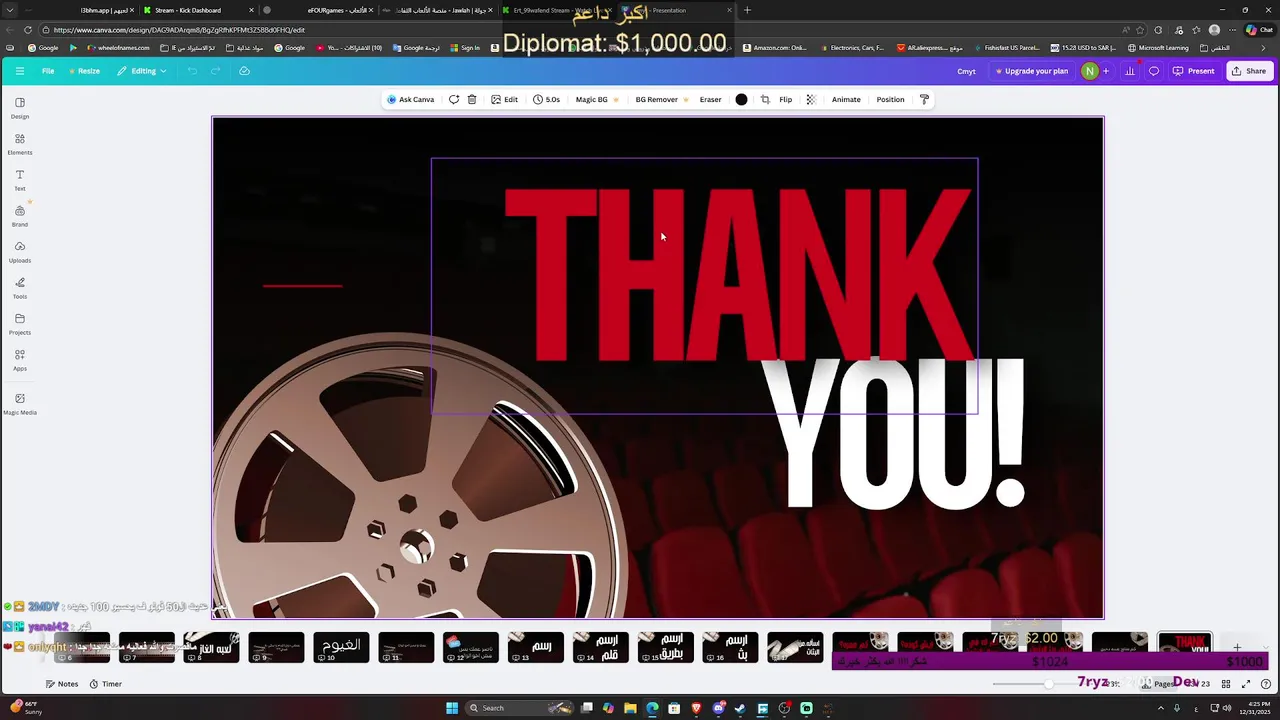Click the grid view icon at bottom right
The height and width of the screenshot is (720, 1280).
pyautogui.click(x=1226, y=684)
